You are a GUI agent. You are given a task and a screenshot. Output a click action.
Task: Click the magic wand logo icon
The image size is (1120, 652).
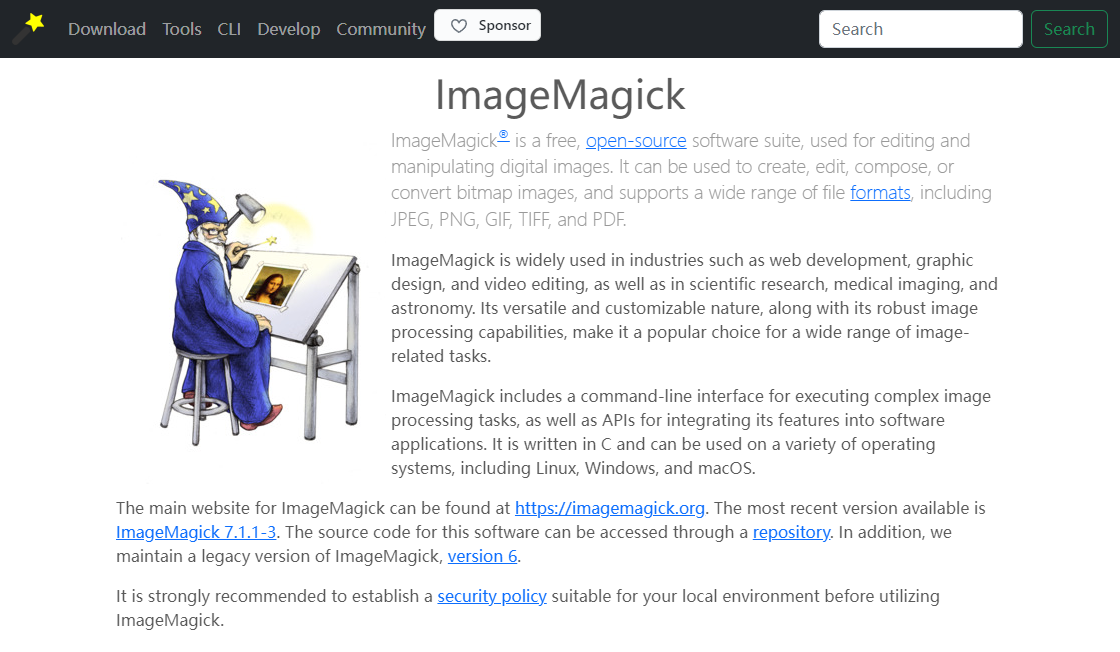click(x=29, y=28)
